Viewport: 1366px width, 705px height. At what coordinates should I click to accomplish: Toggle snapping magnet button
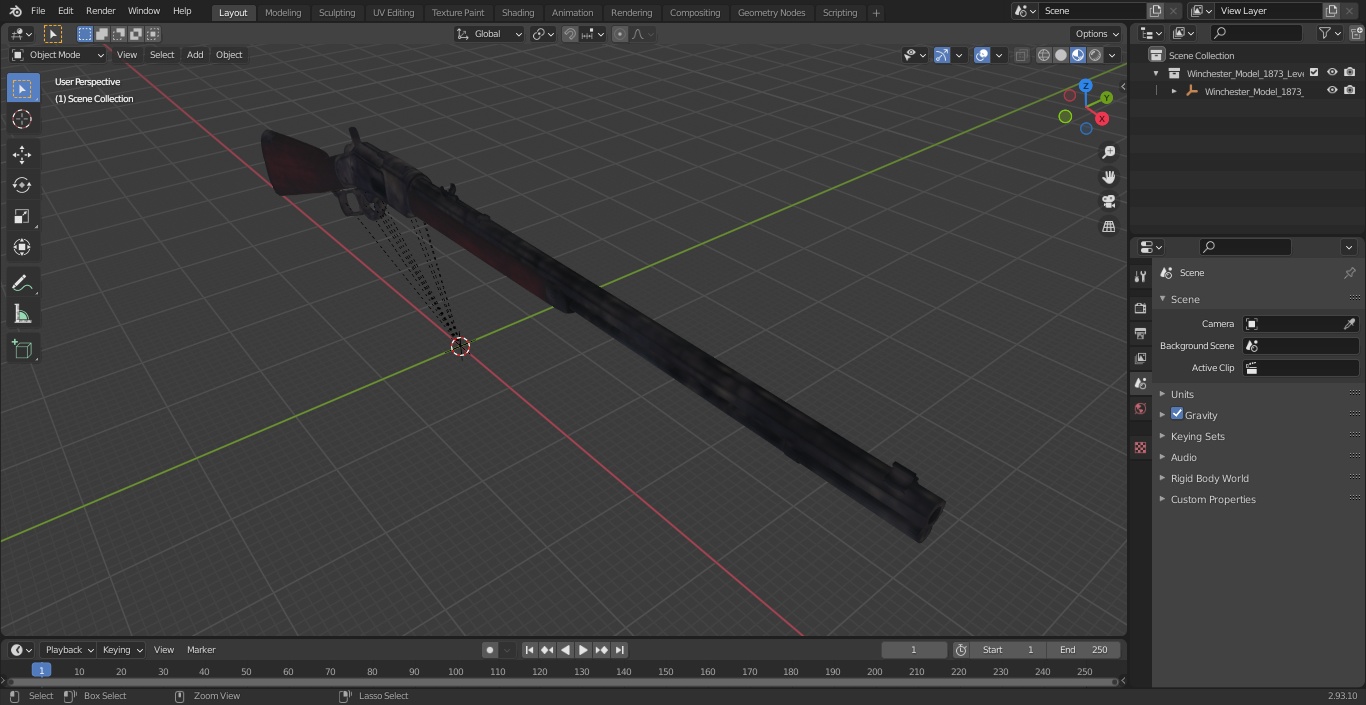(x=570, y=34)
